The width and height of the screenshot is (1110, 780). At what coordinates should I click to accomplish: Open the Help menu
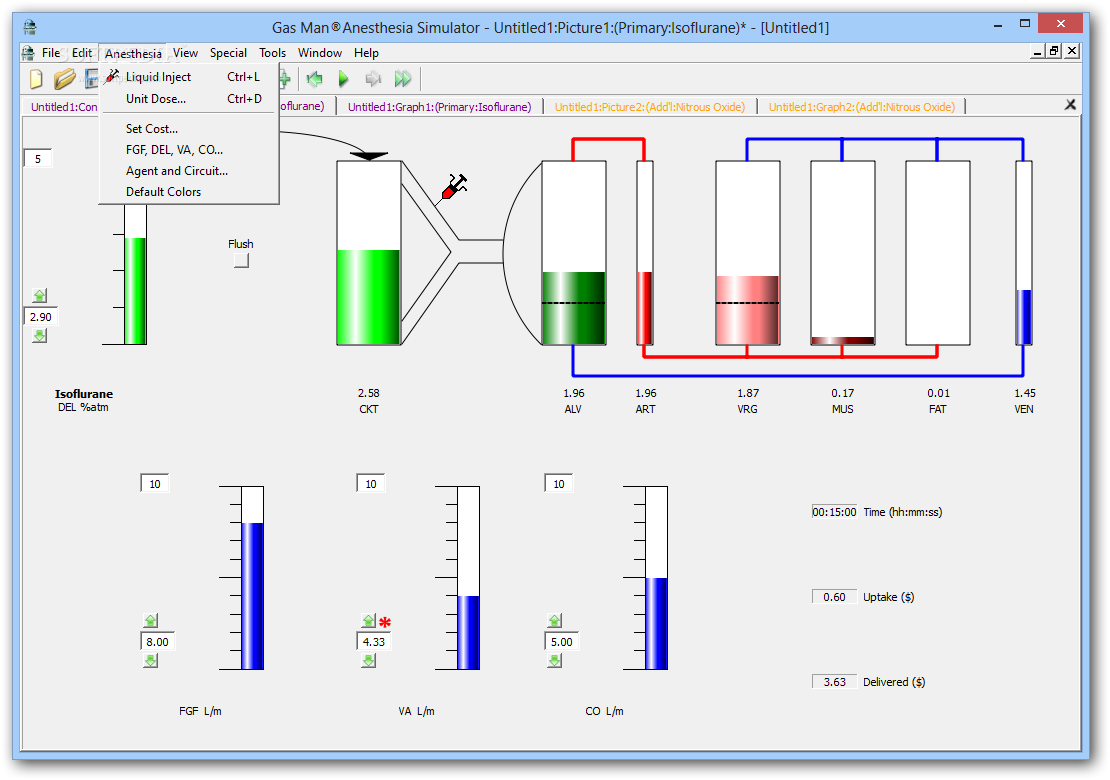coord(366,52)
